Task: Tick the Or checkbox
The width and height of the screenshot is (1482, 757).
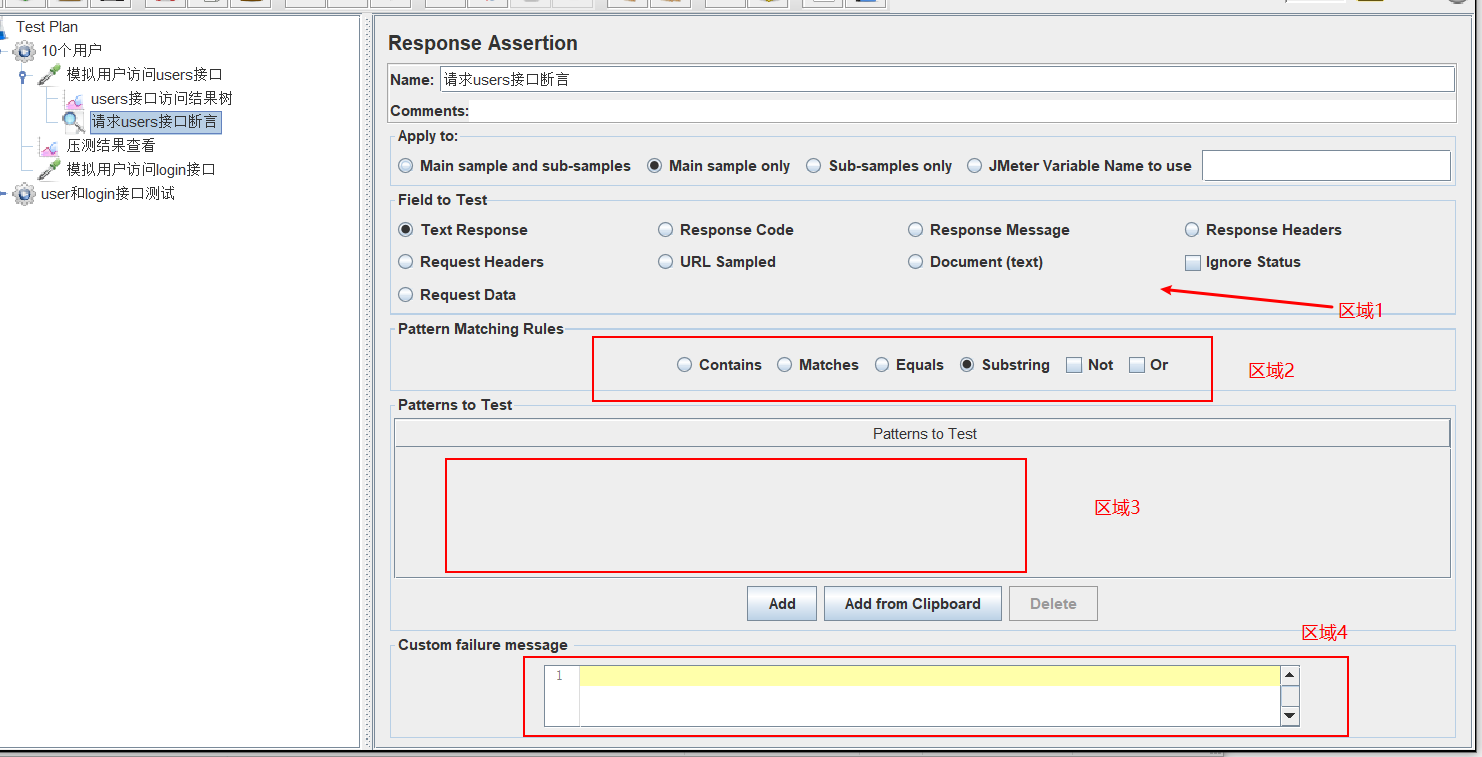Action: pos(1137,365)
